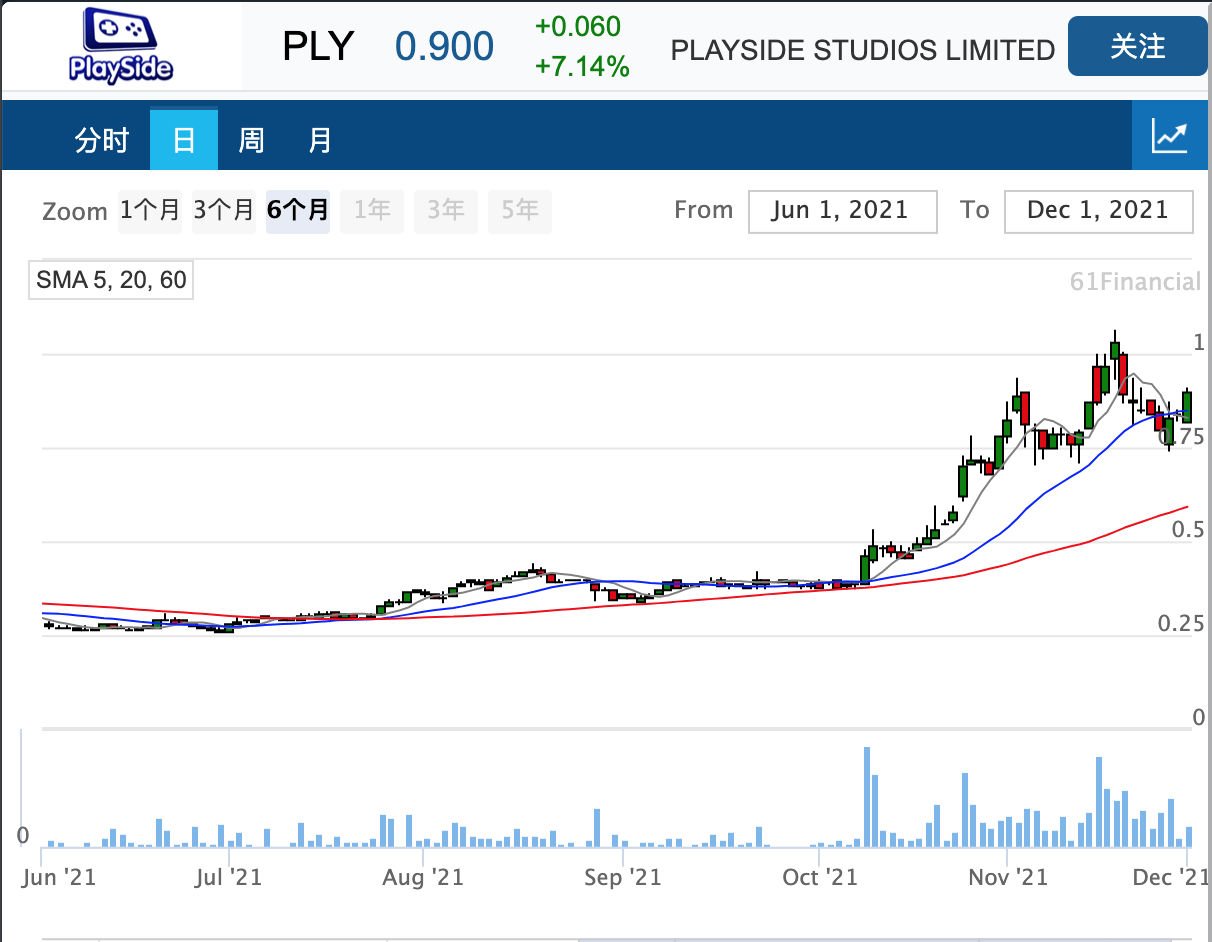Viewport: 1212px width, 942px height.
Task: Switch to the 月 monthly tab
Action: (x=319, y=140)
